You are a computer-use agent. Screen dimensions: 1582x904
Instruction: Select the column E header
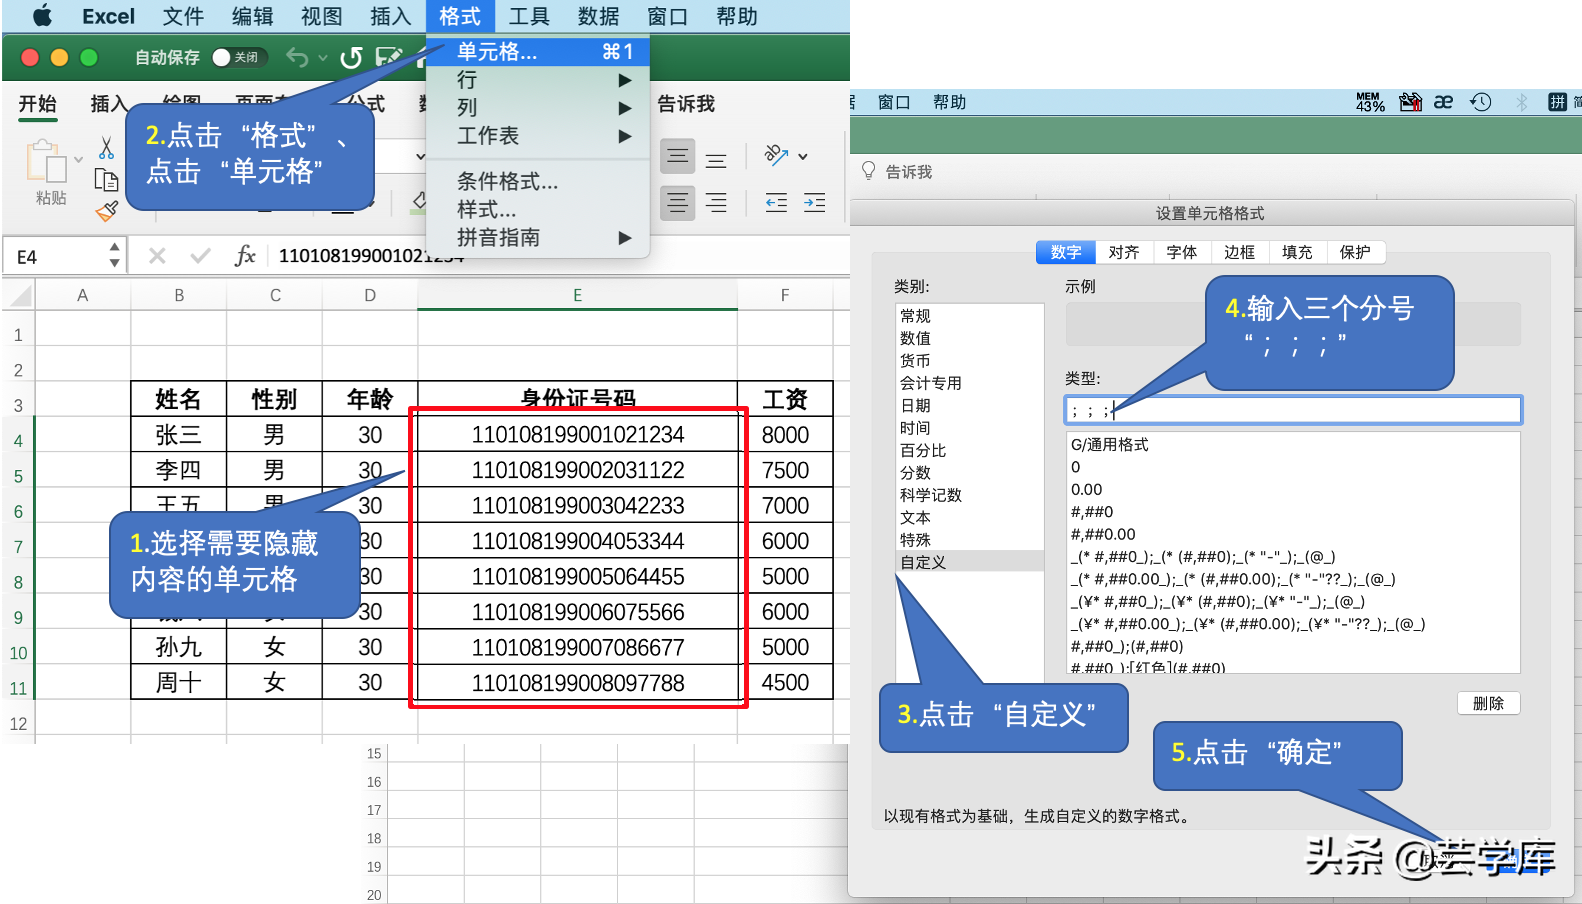(577, 295)
